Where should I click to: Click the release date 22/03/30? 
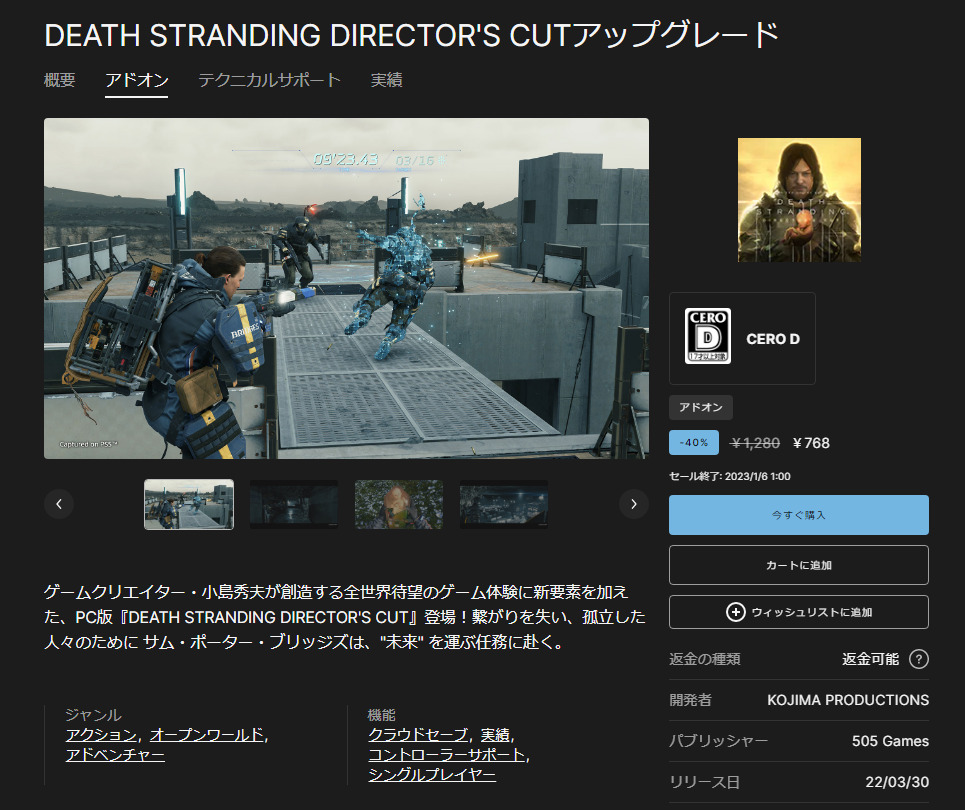click(897, 782)
